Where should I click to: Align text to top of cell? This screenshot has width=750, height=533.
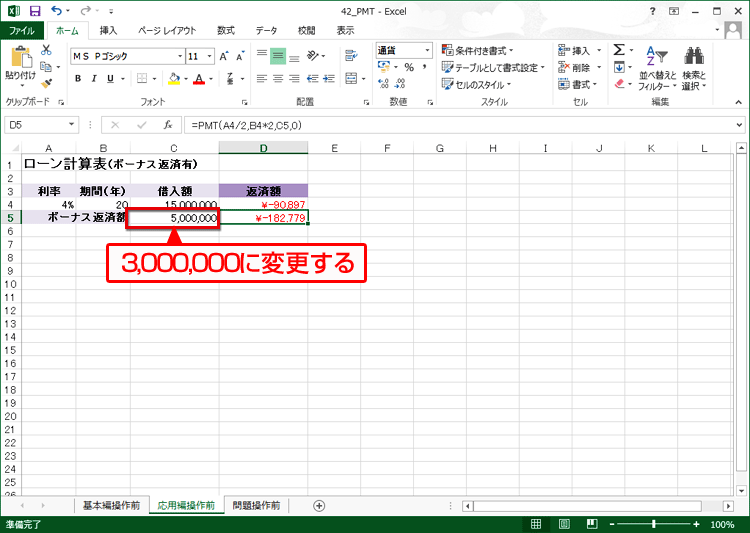click(262, 56)
